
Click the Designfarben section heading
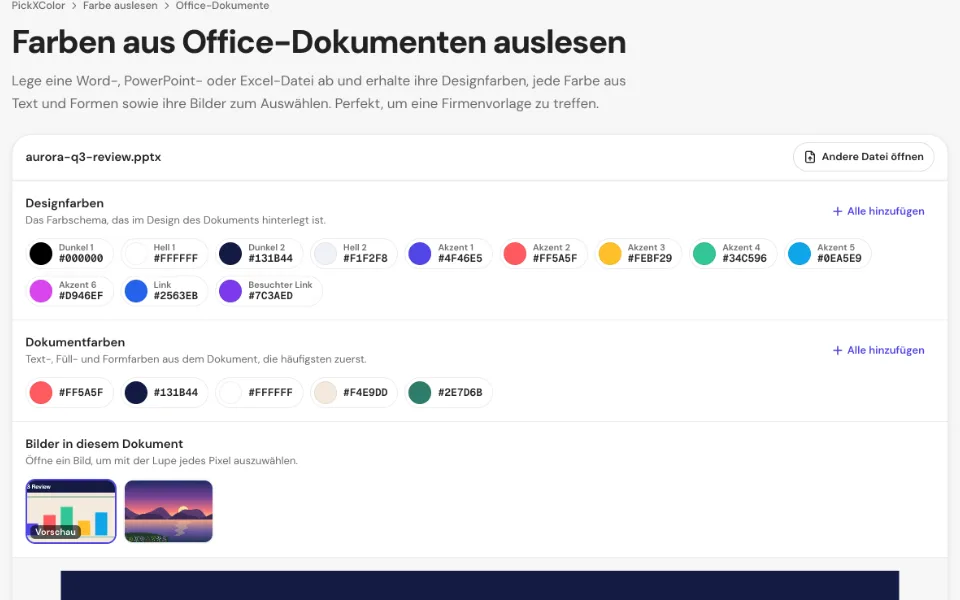[64, 203]
